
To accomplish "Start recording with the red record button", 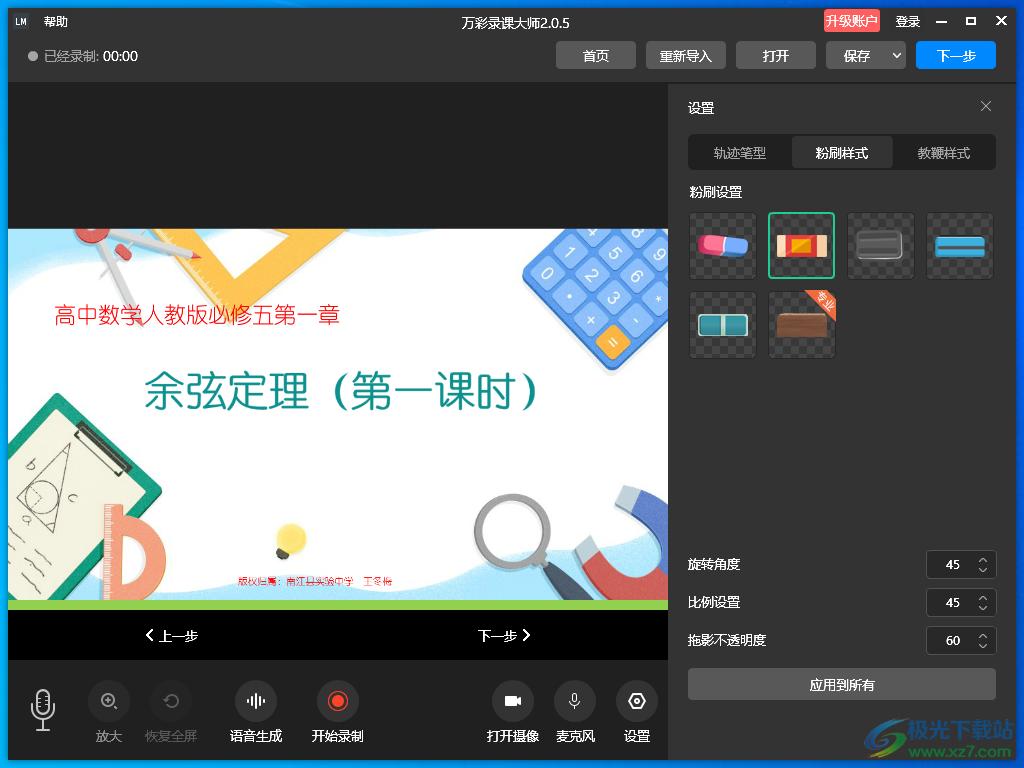I will click(x=337, y=701).
